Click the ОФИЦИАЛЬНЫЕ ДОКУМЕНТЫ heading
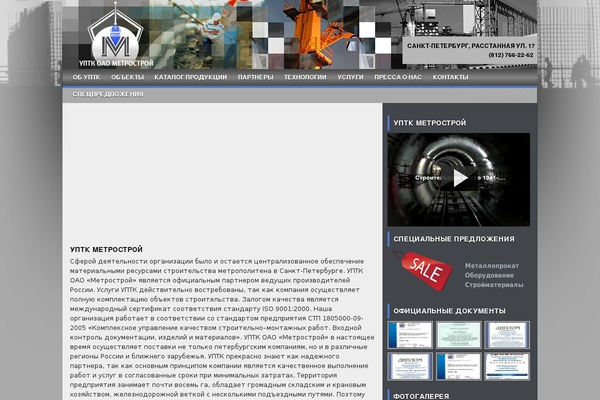Screen dimensions: 600x400 tap(449, 311)
